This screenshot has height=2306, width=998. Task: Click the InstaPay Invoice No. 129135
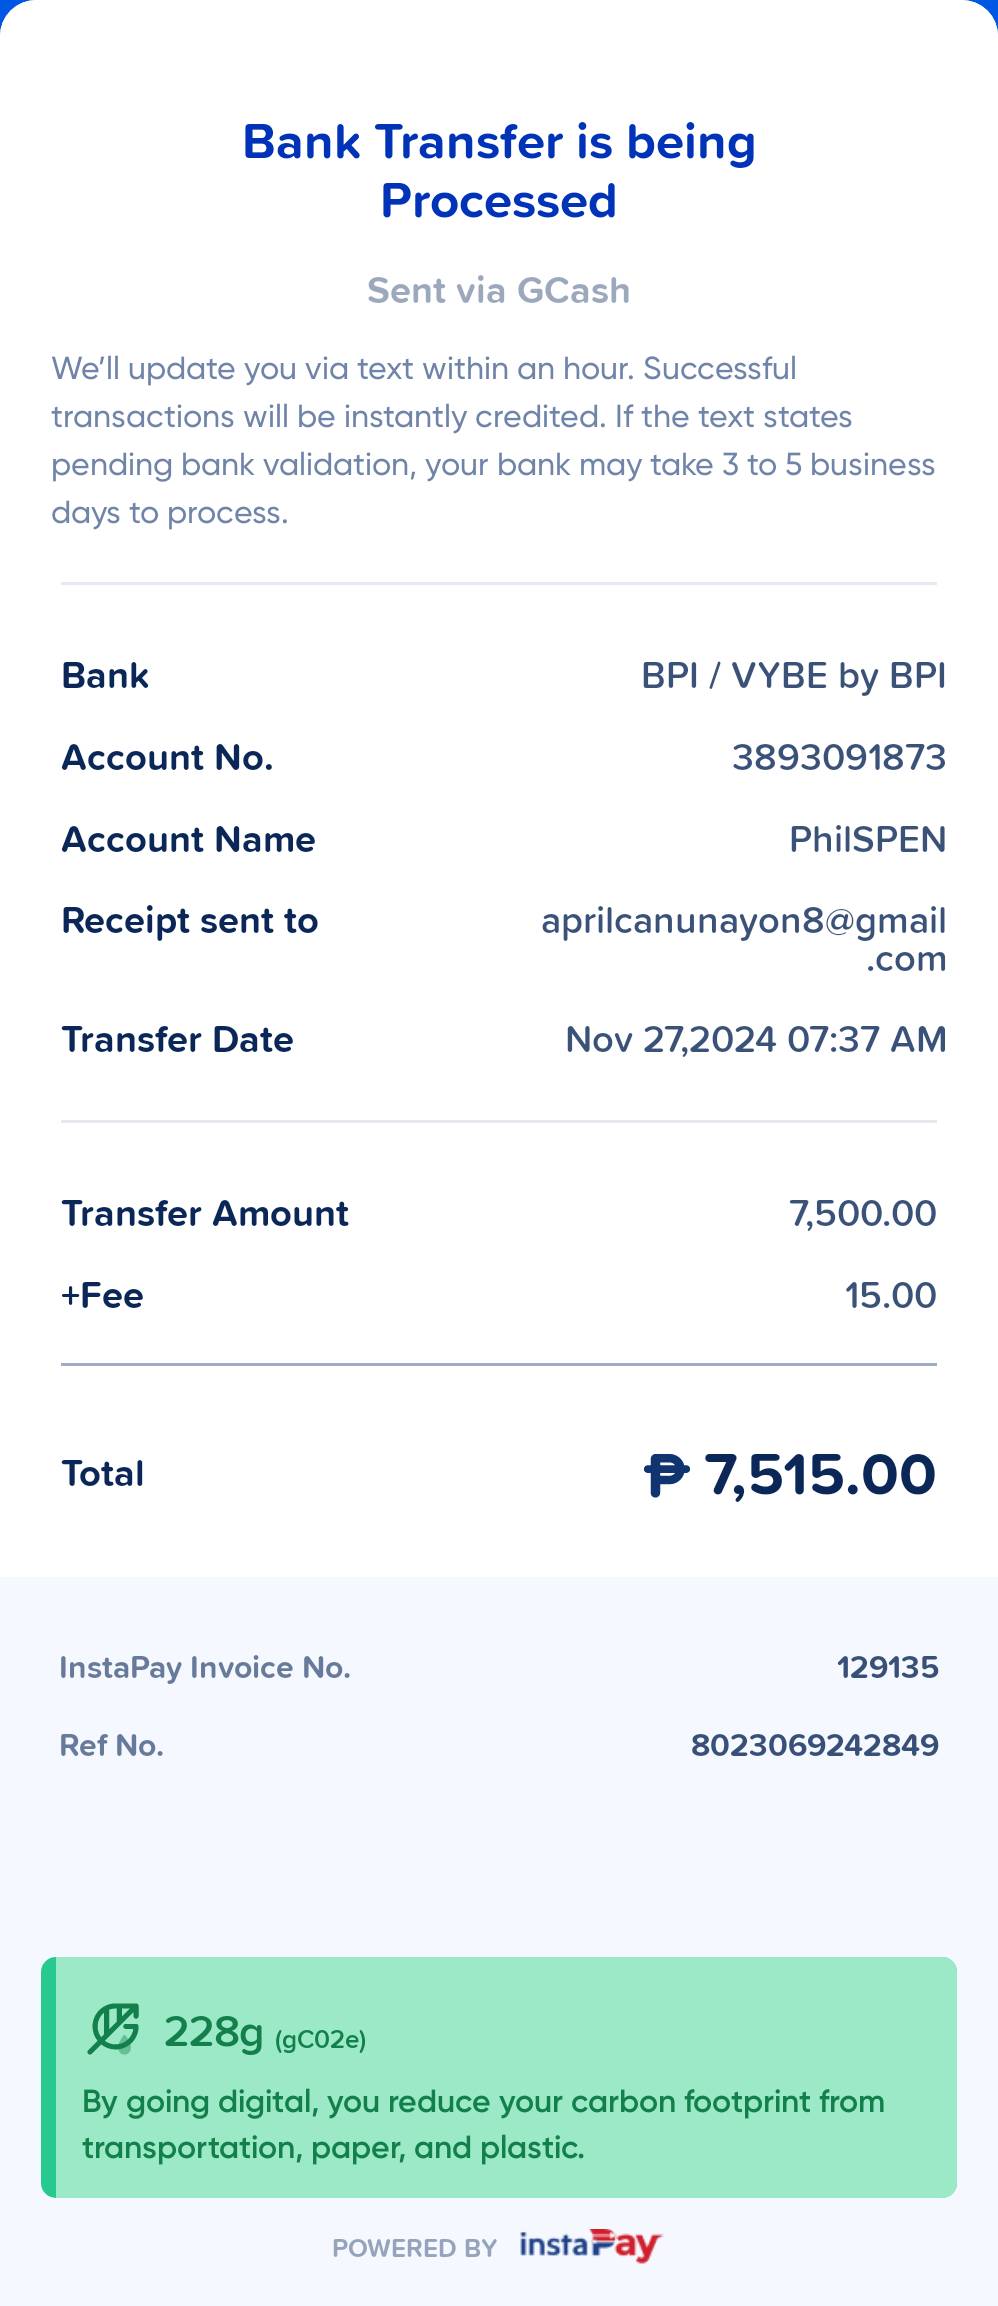[x=888, y=1667]
